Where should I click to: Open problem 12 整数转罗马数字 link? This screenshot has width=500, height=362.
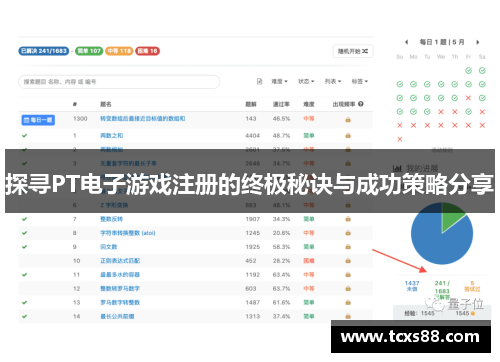point(120,289)
